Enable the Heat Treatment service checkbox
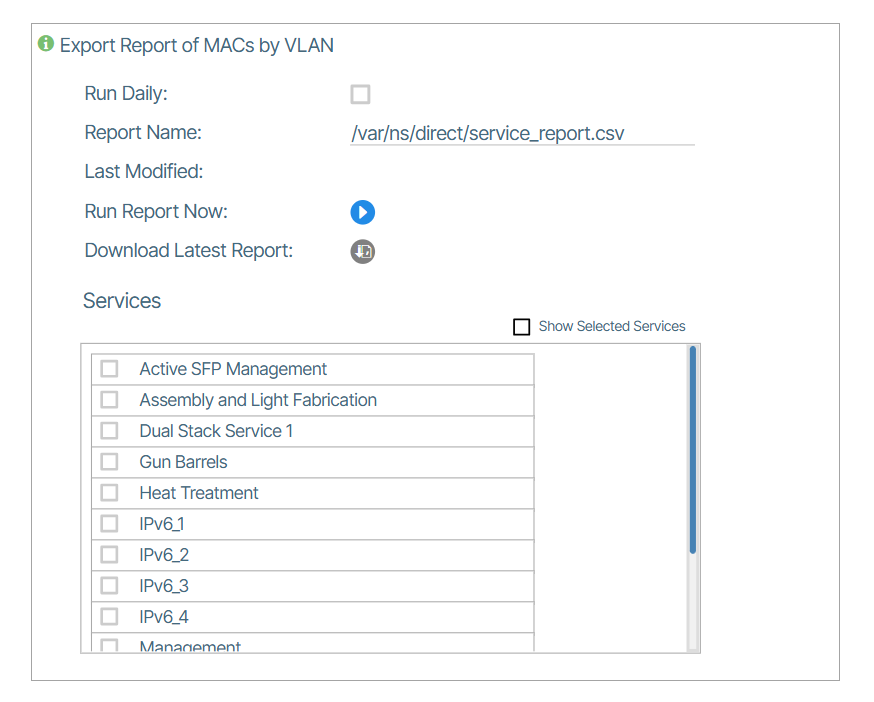 pos(109,493)
